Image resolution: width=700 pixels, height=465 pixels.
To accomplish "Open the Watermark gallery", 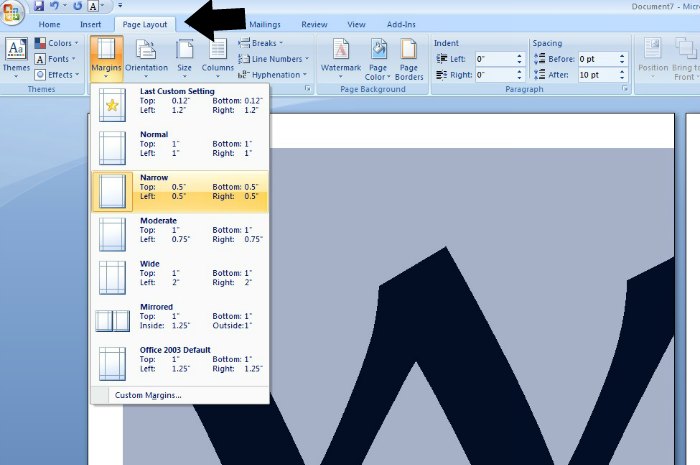I will 341,59.
